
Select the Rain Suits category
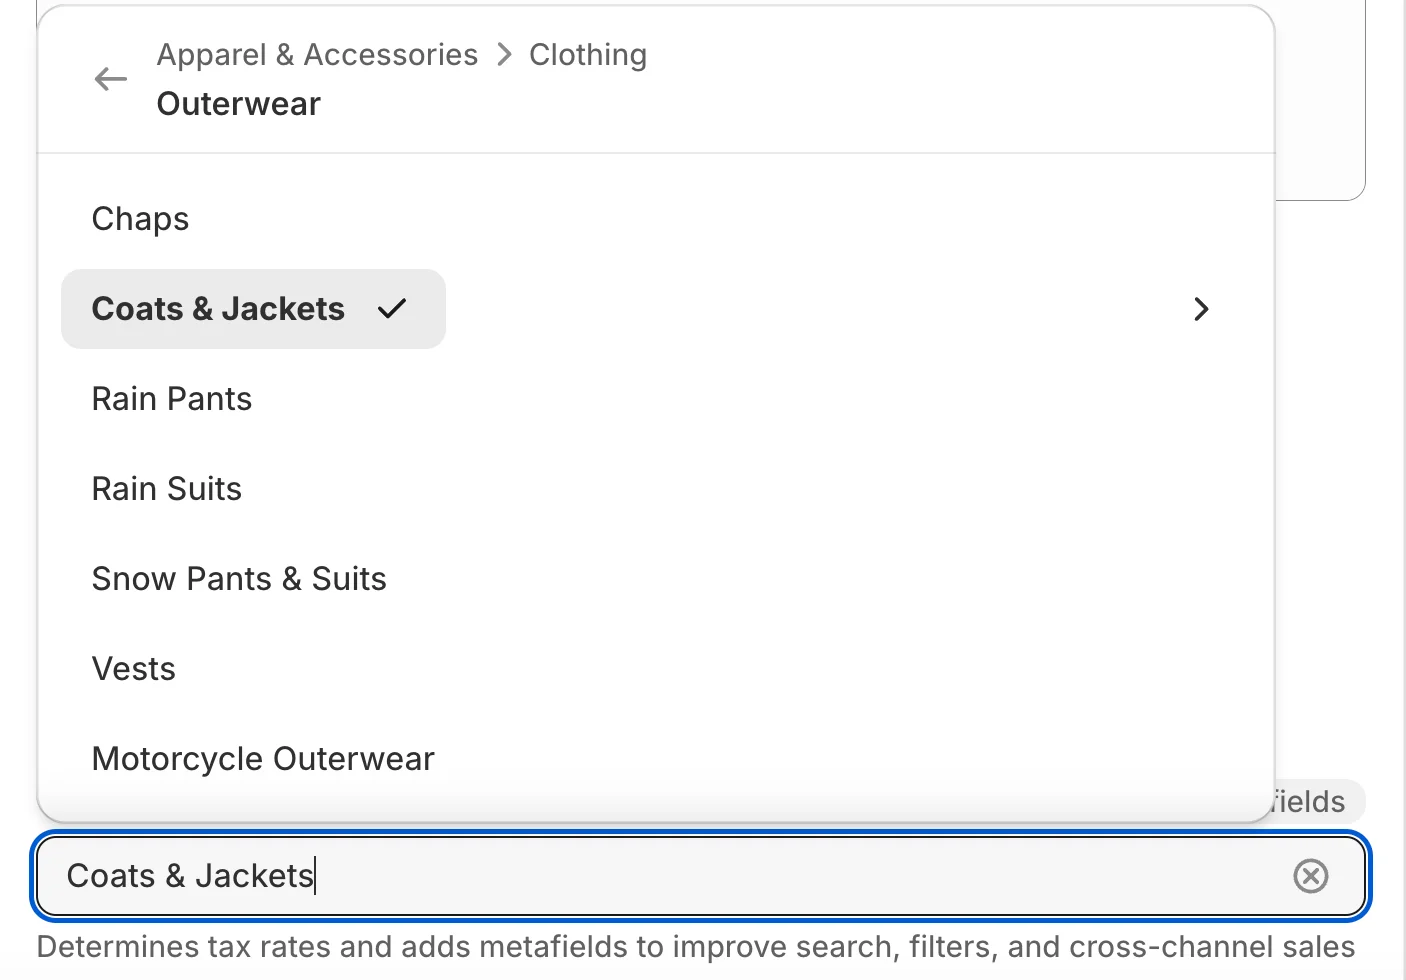tap(166, 488)
